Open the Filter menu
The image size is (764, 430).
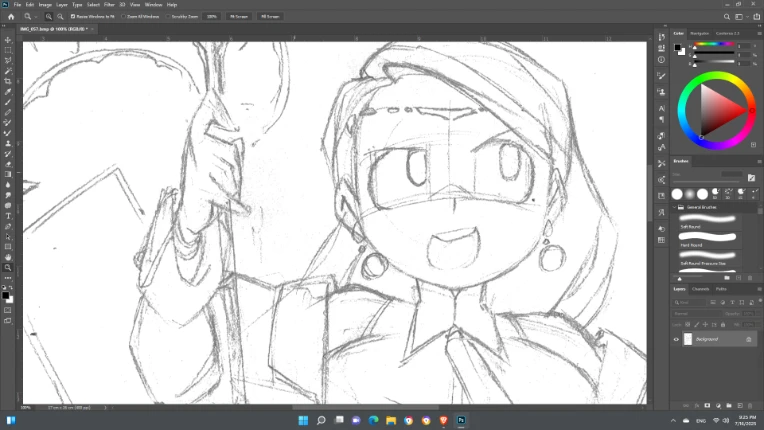pyautogui.click(x=109, y=5)
